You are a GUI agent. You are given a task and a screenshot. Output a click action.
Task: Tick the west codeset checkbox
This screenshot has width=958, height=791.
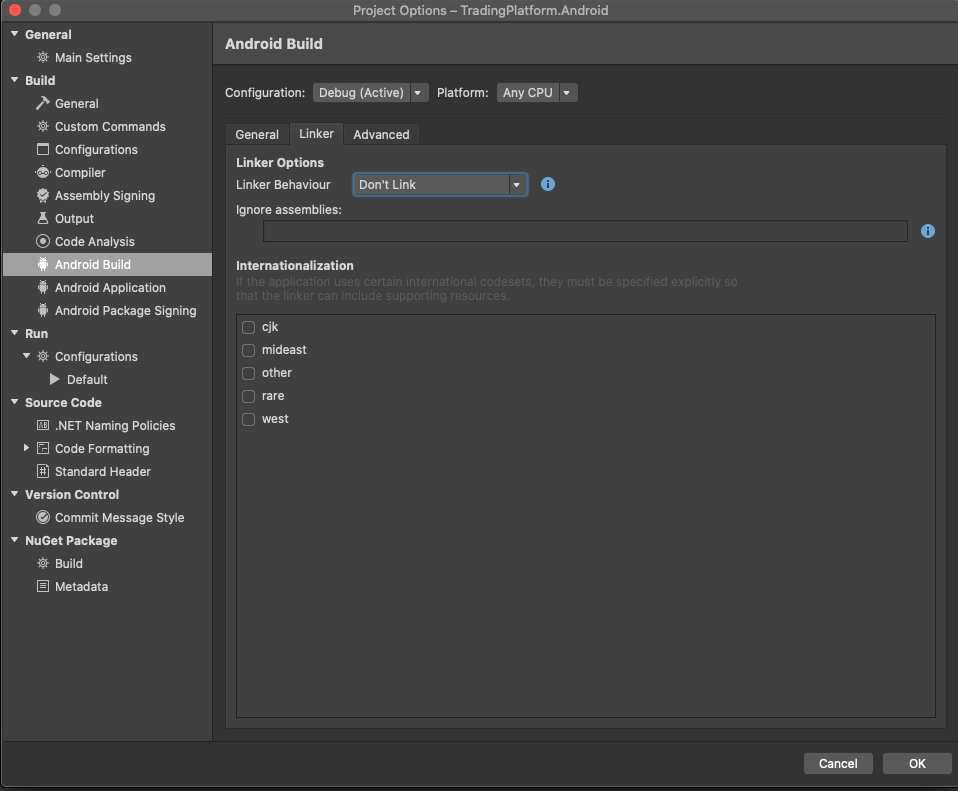248,419
